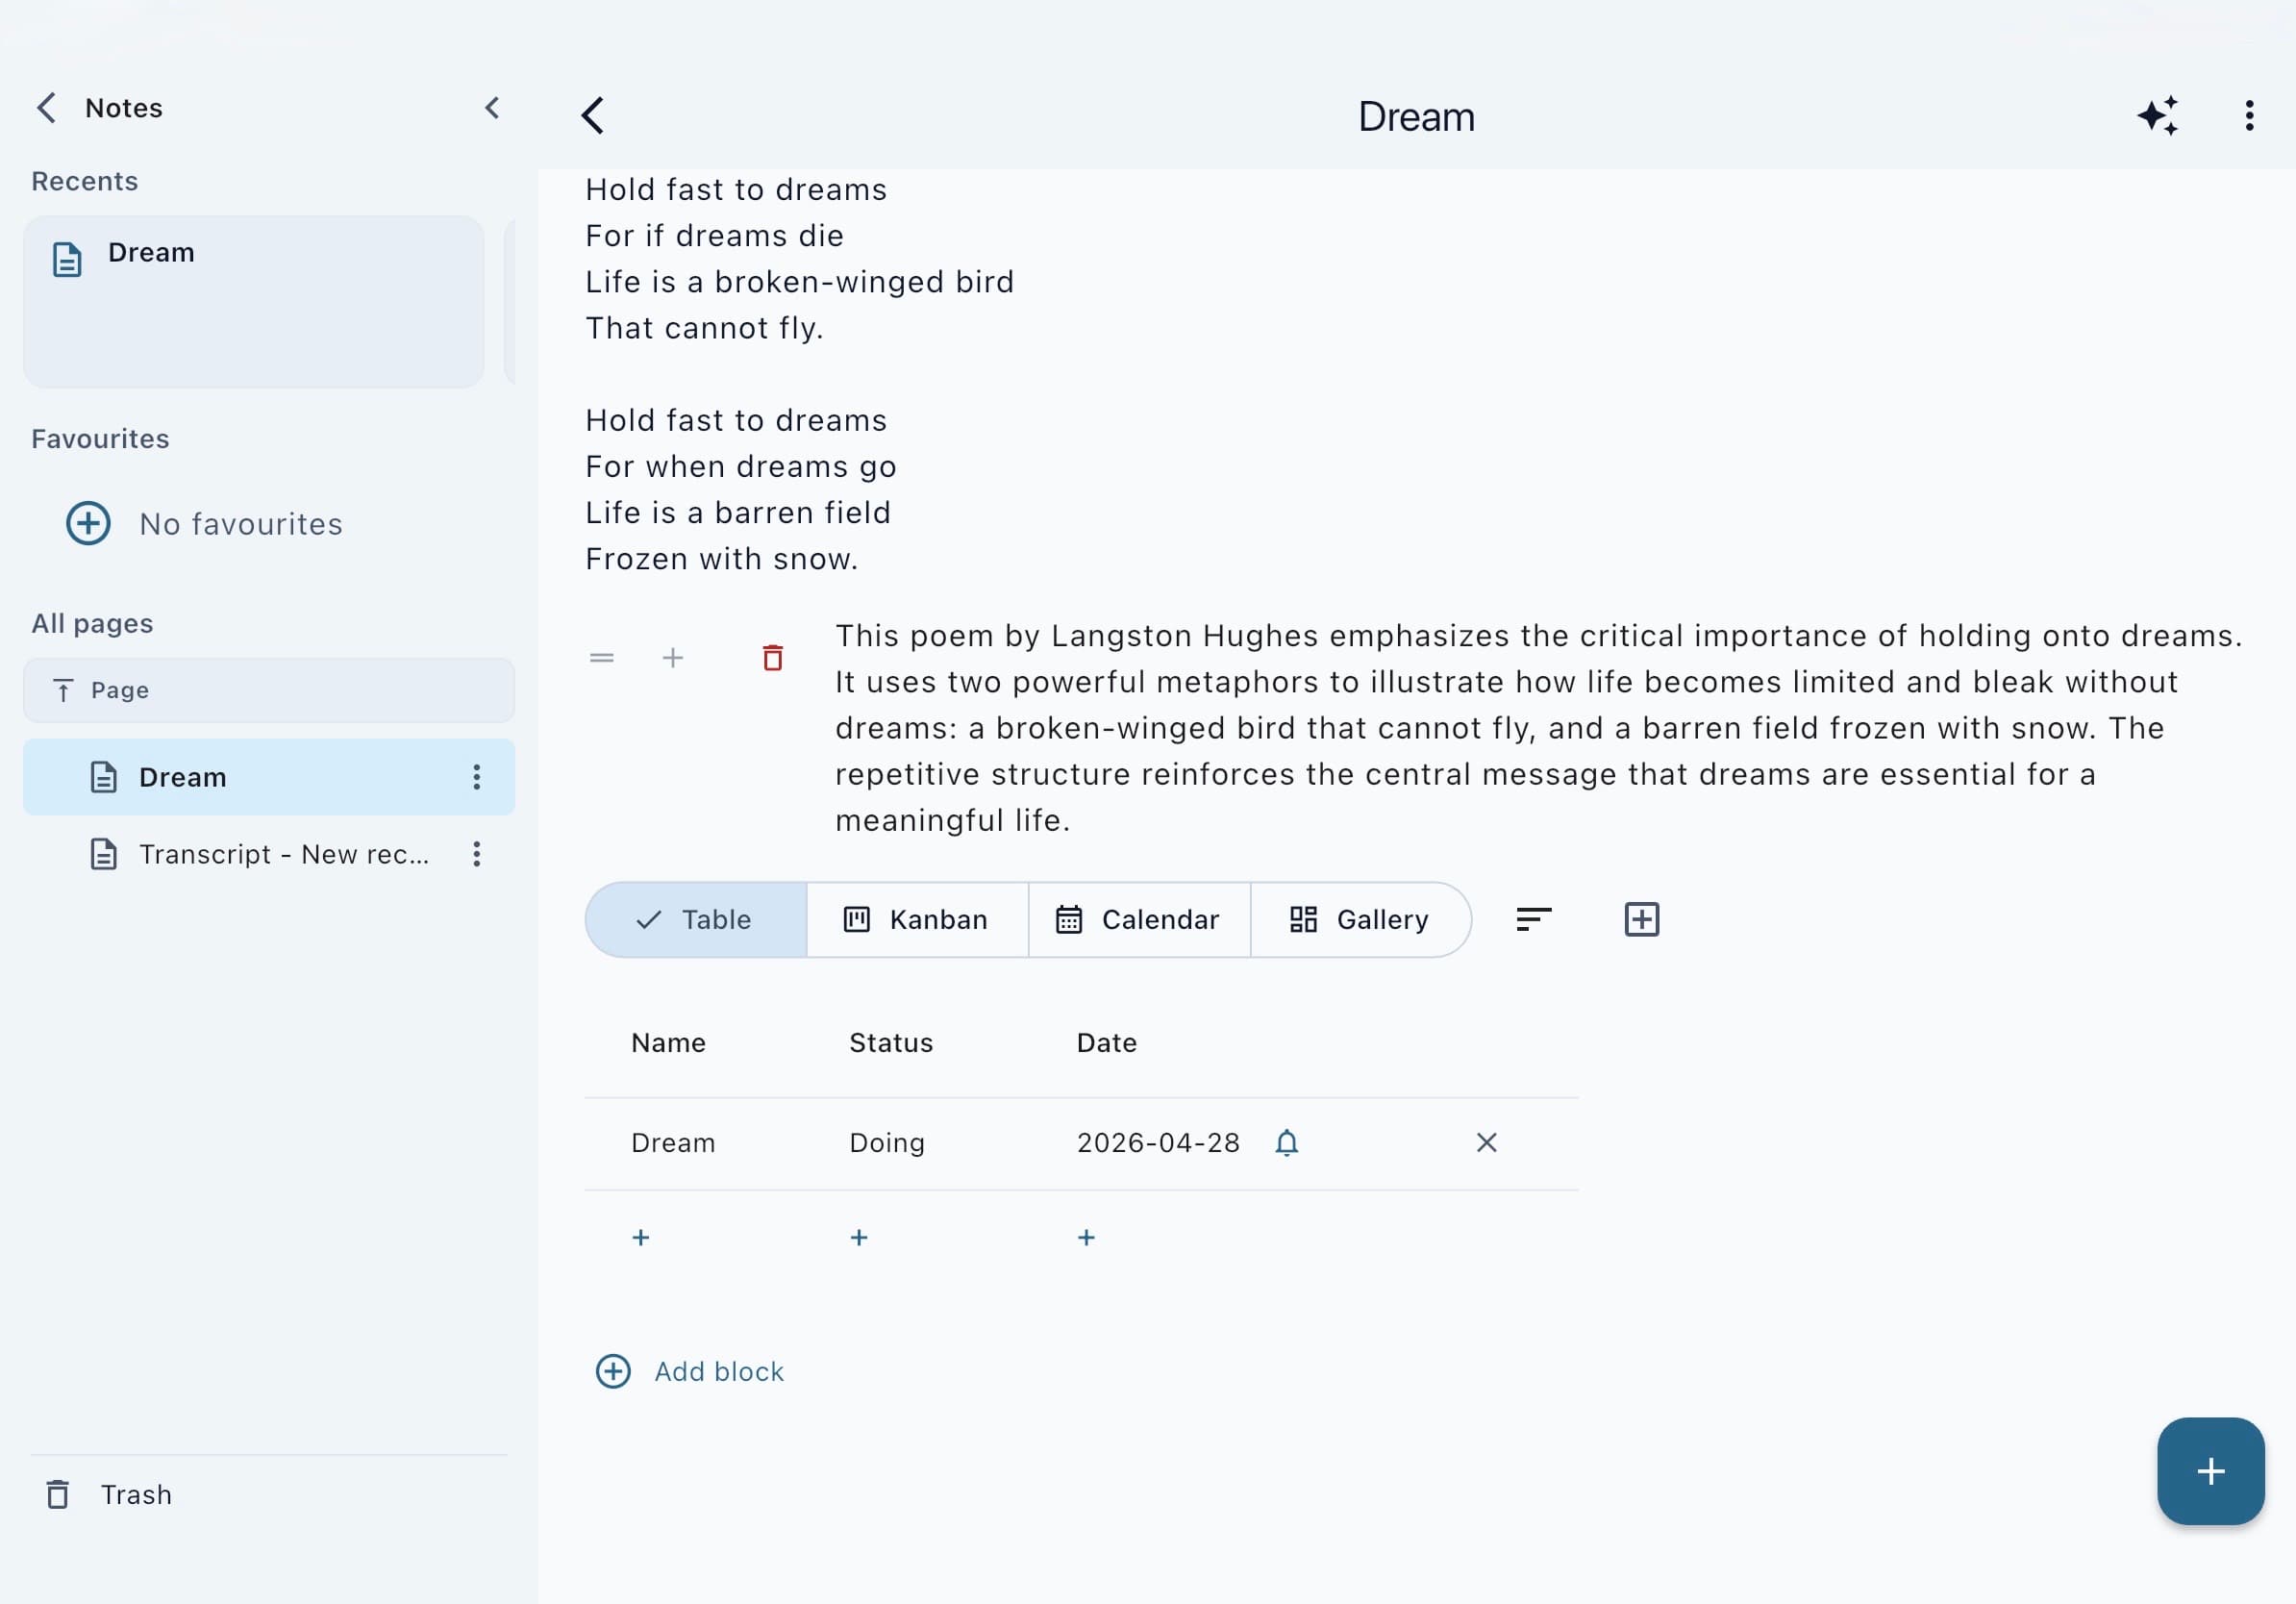This screenshot has width=2296, height=1604.
Task: Open options menu for Dream page
Action: [477, 777]
